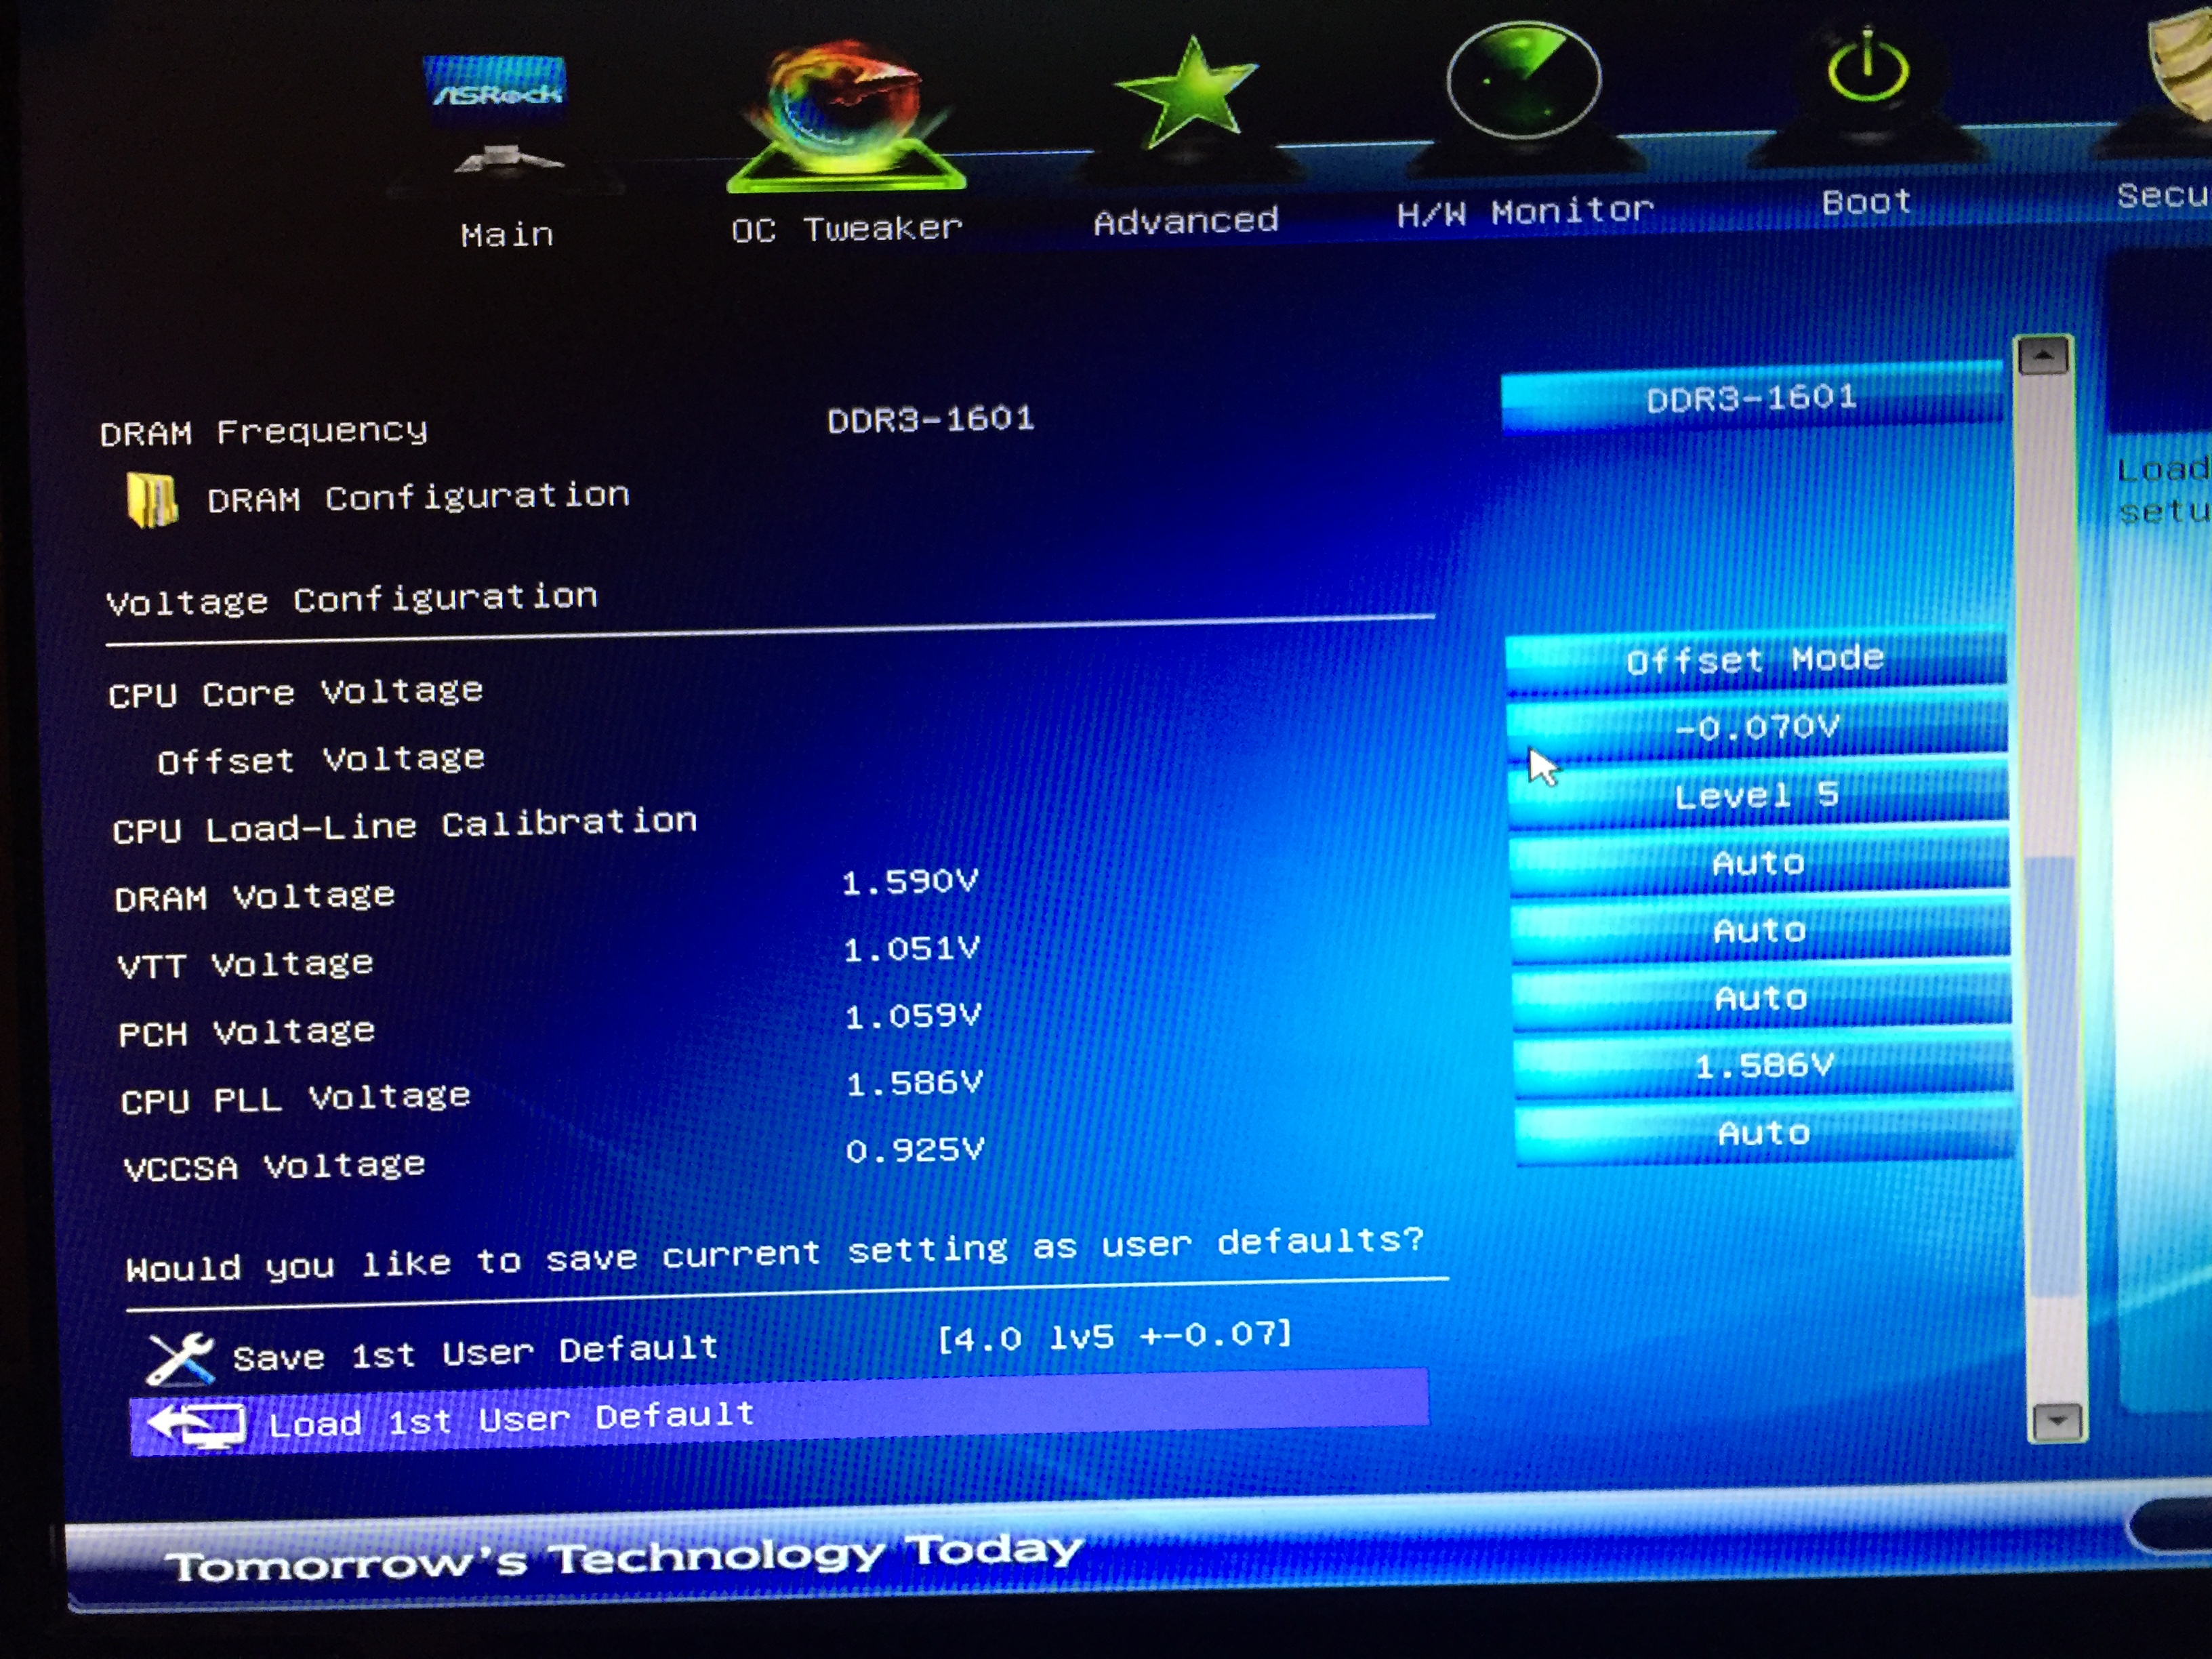
Task: Click the Save 1st User Default tools icon
Action: [x=181, y=1358]
